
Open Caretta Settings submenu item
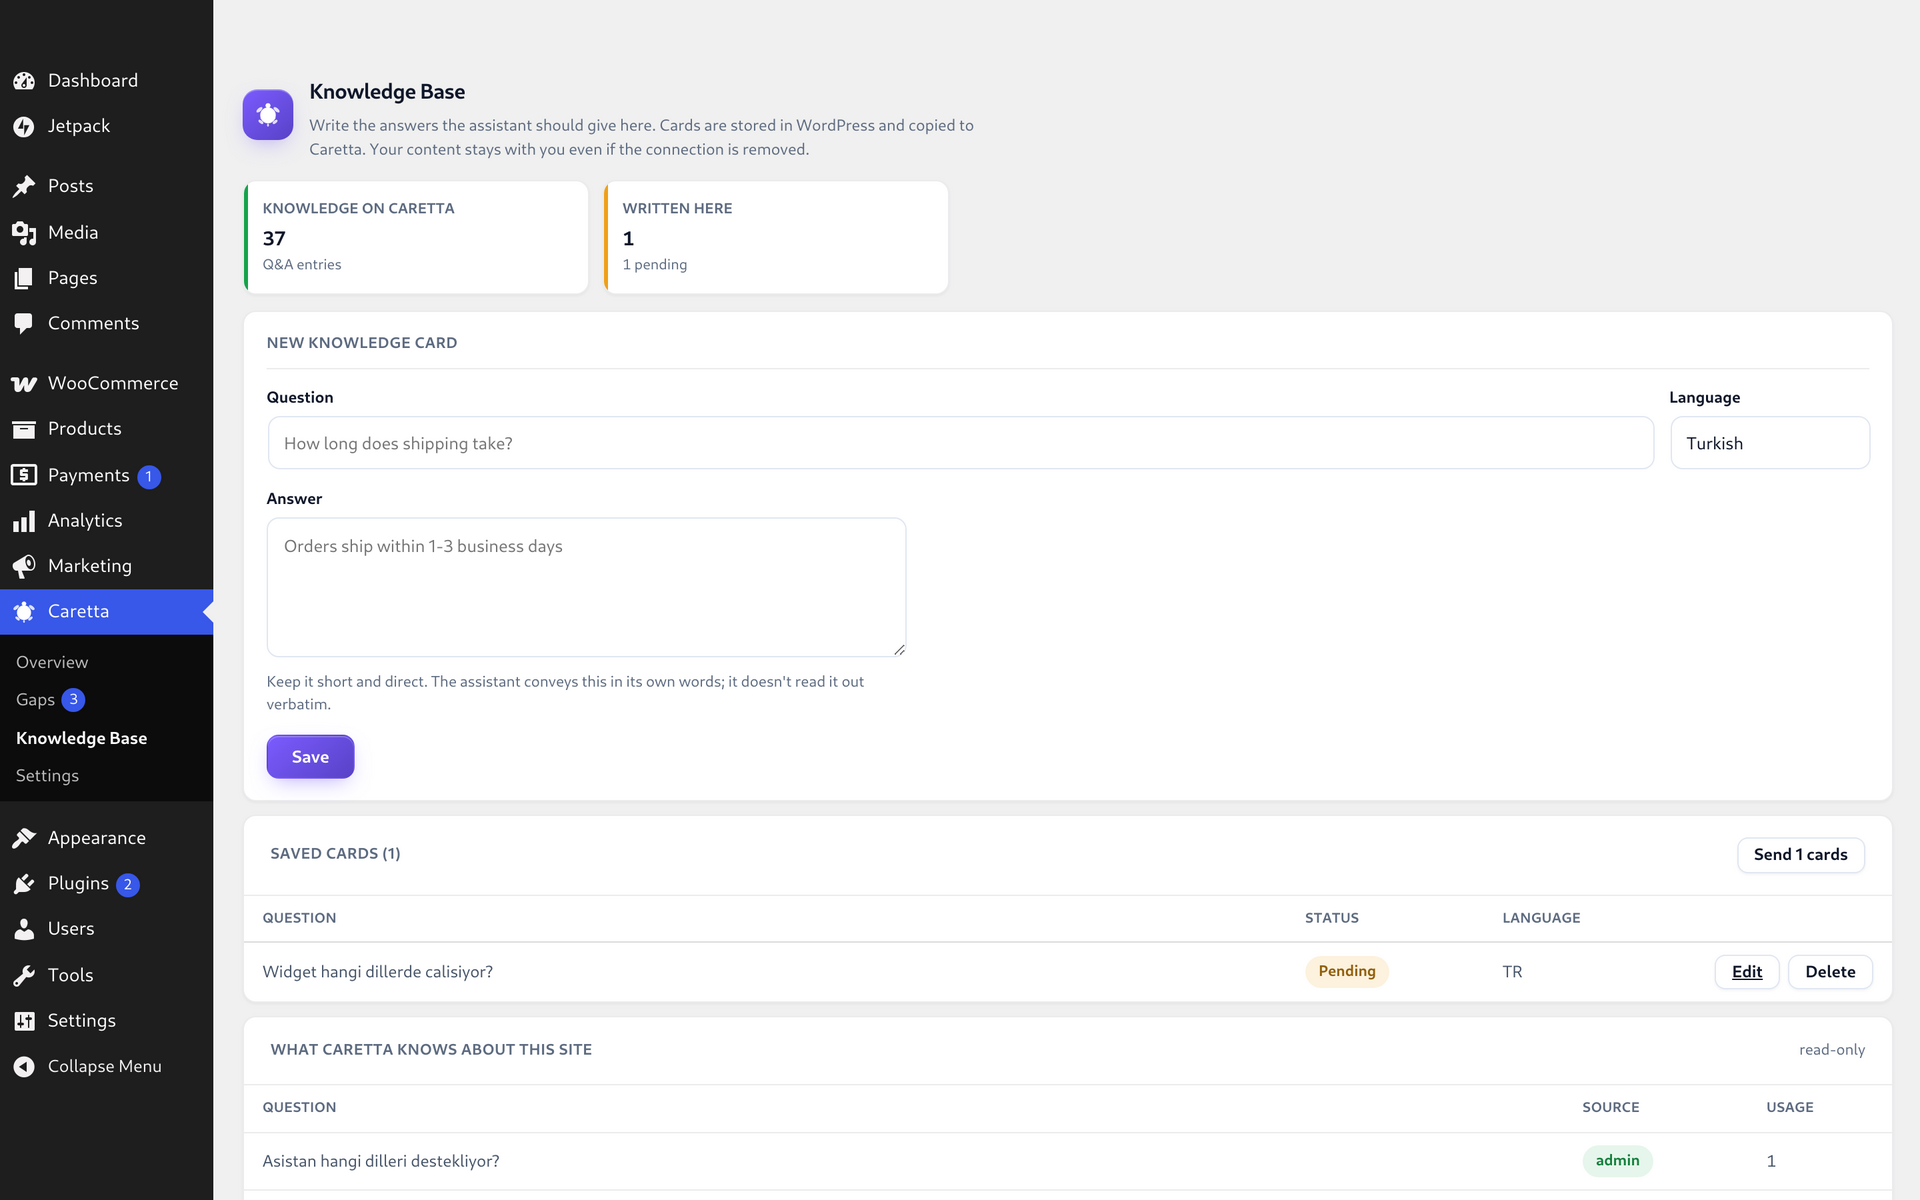point(47,776)
